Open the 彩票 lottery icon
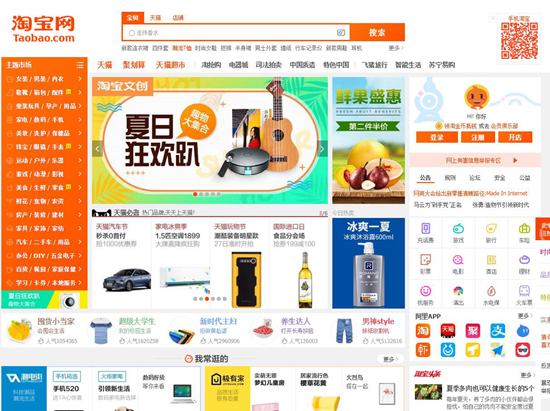Screen dimensions: 550x411 coord(425,264)
